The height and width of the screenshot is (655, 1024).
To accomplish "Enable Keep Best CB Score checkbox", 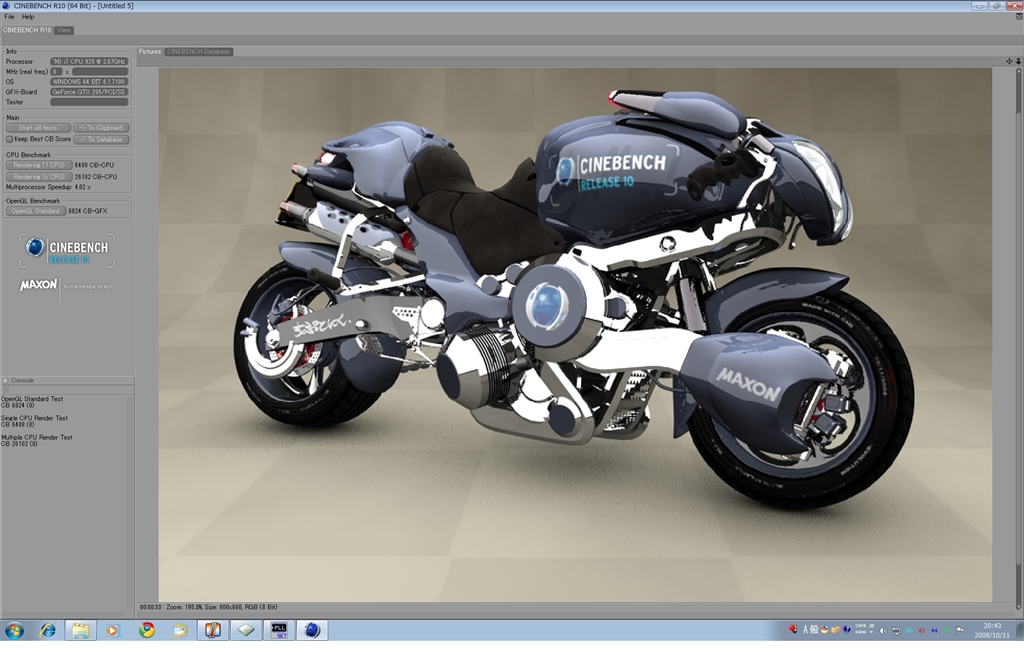I will pyautogui.click(x=9, y=139).
